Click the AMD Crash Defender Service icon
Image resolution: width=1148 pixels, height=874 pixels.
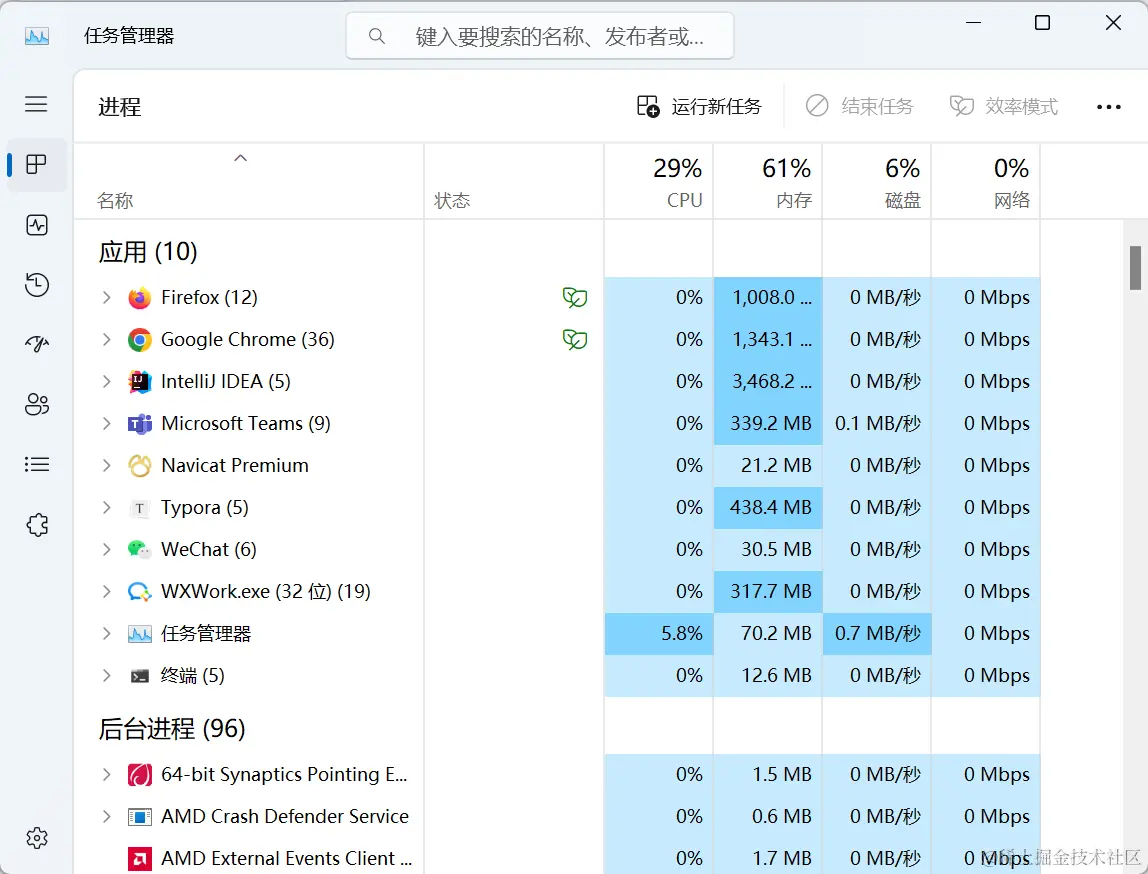pos(139,816)
